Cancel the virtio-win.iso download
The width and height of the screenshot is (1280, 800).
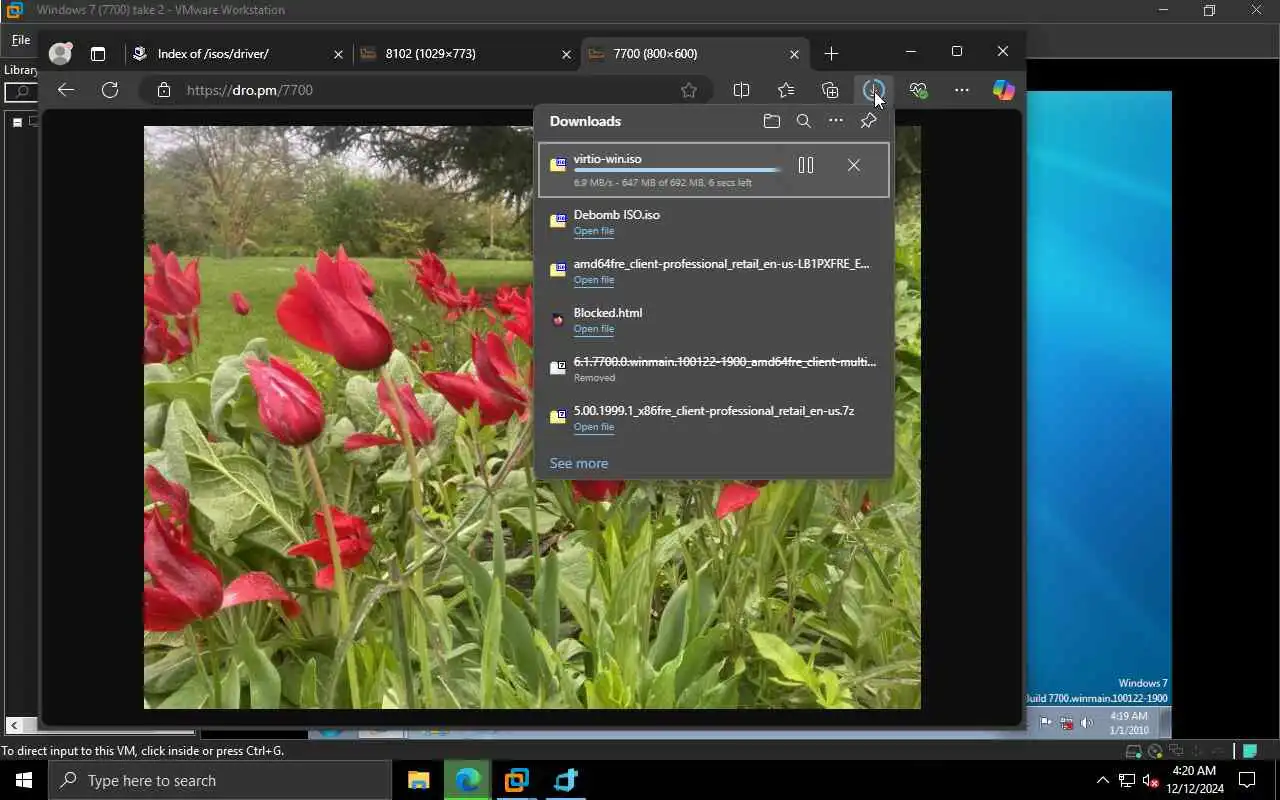tap(853, 166)
